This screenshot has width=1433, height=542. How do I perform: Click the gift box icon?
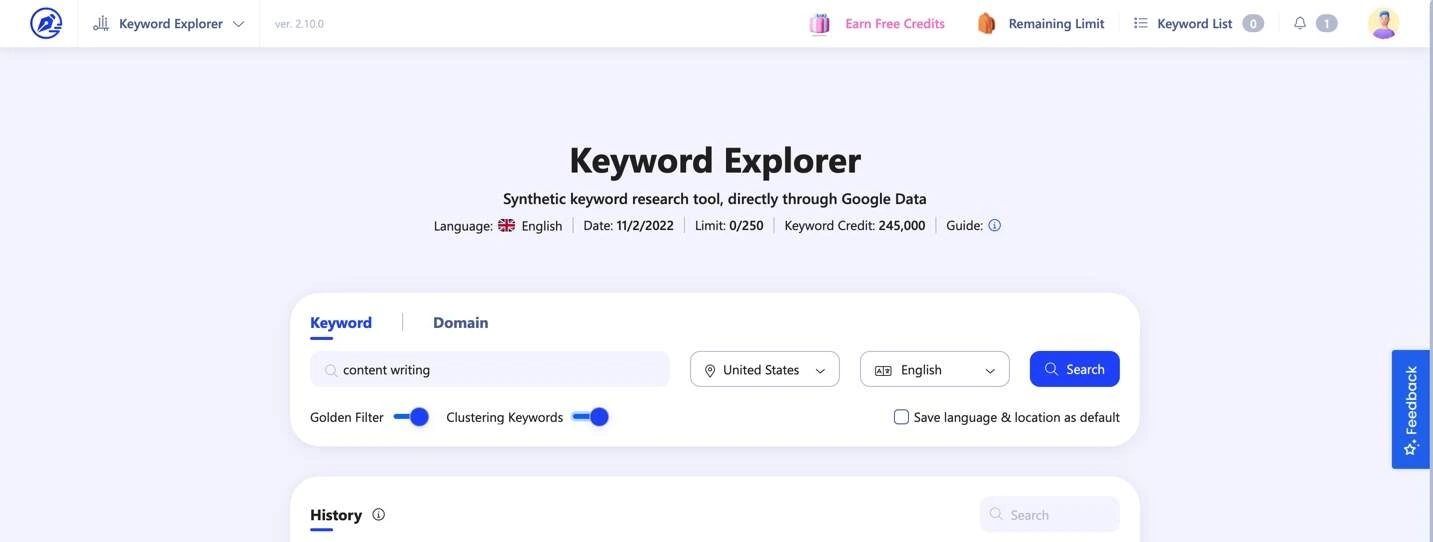pos(820,24)
